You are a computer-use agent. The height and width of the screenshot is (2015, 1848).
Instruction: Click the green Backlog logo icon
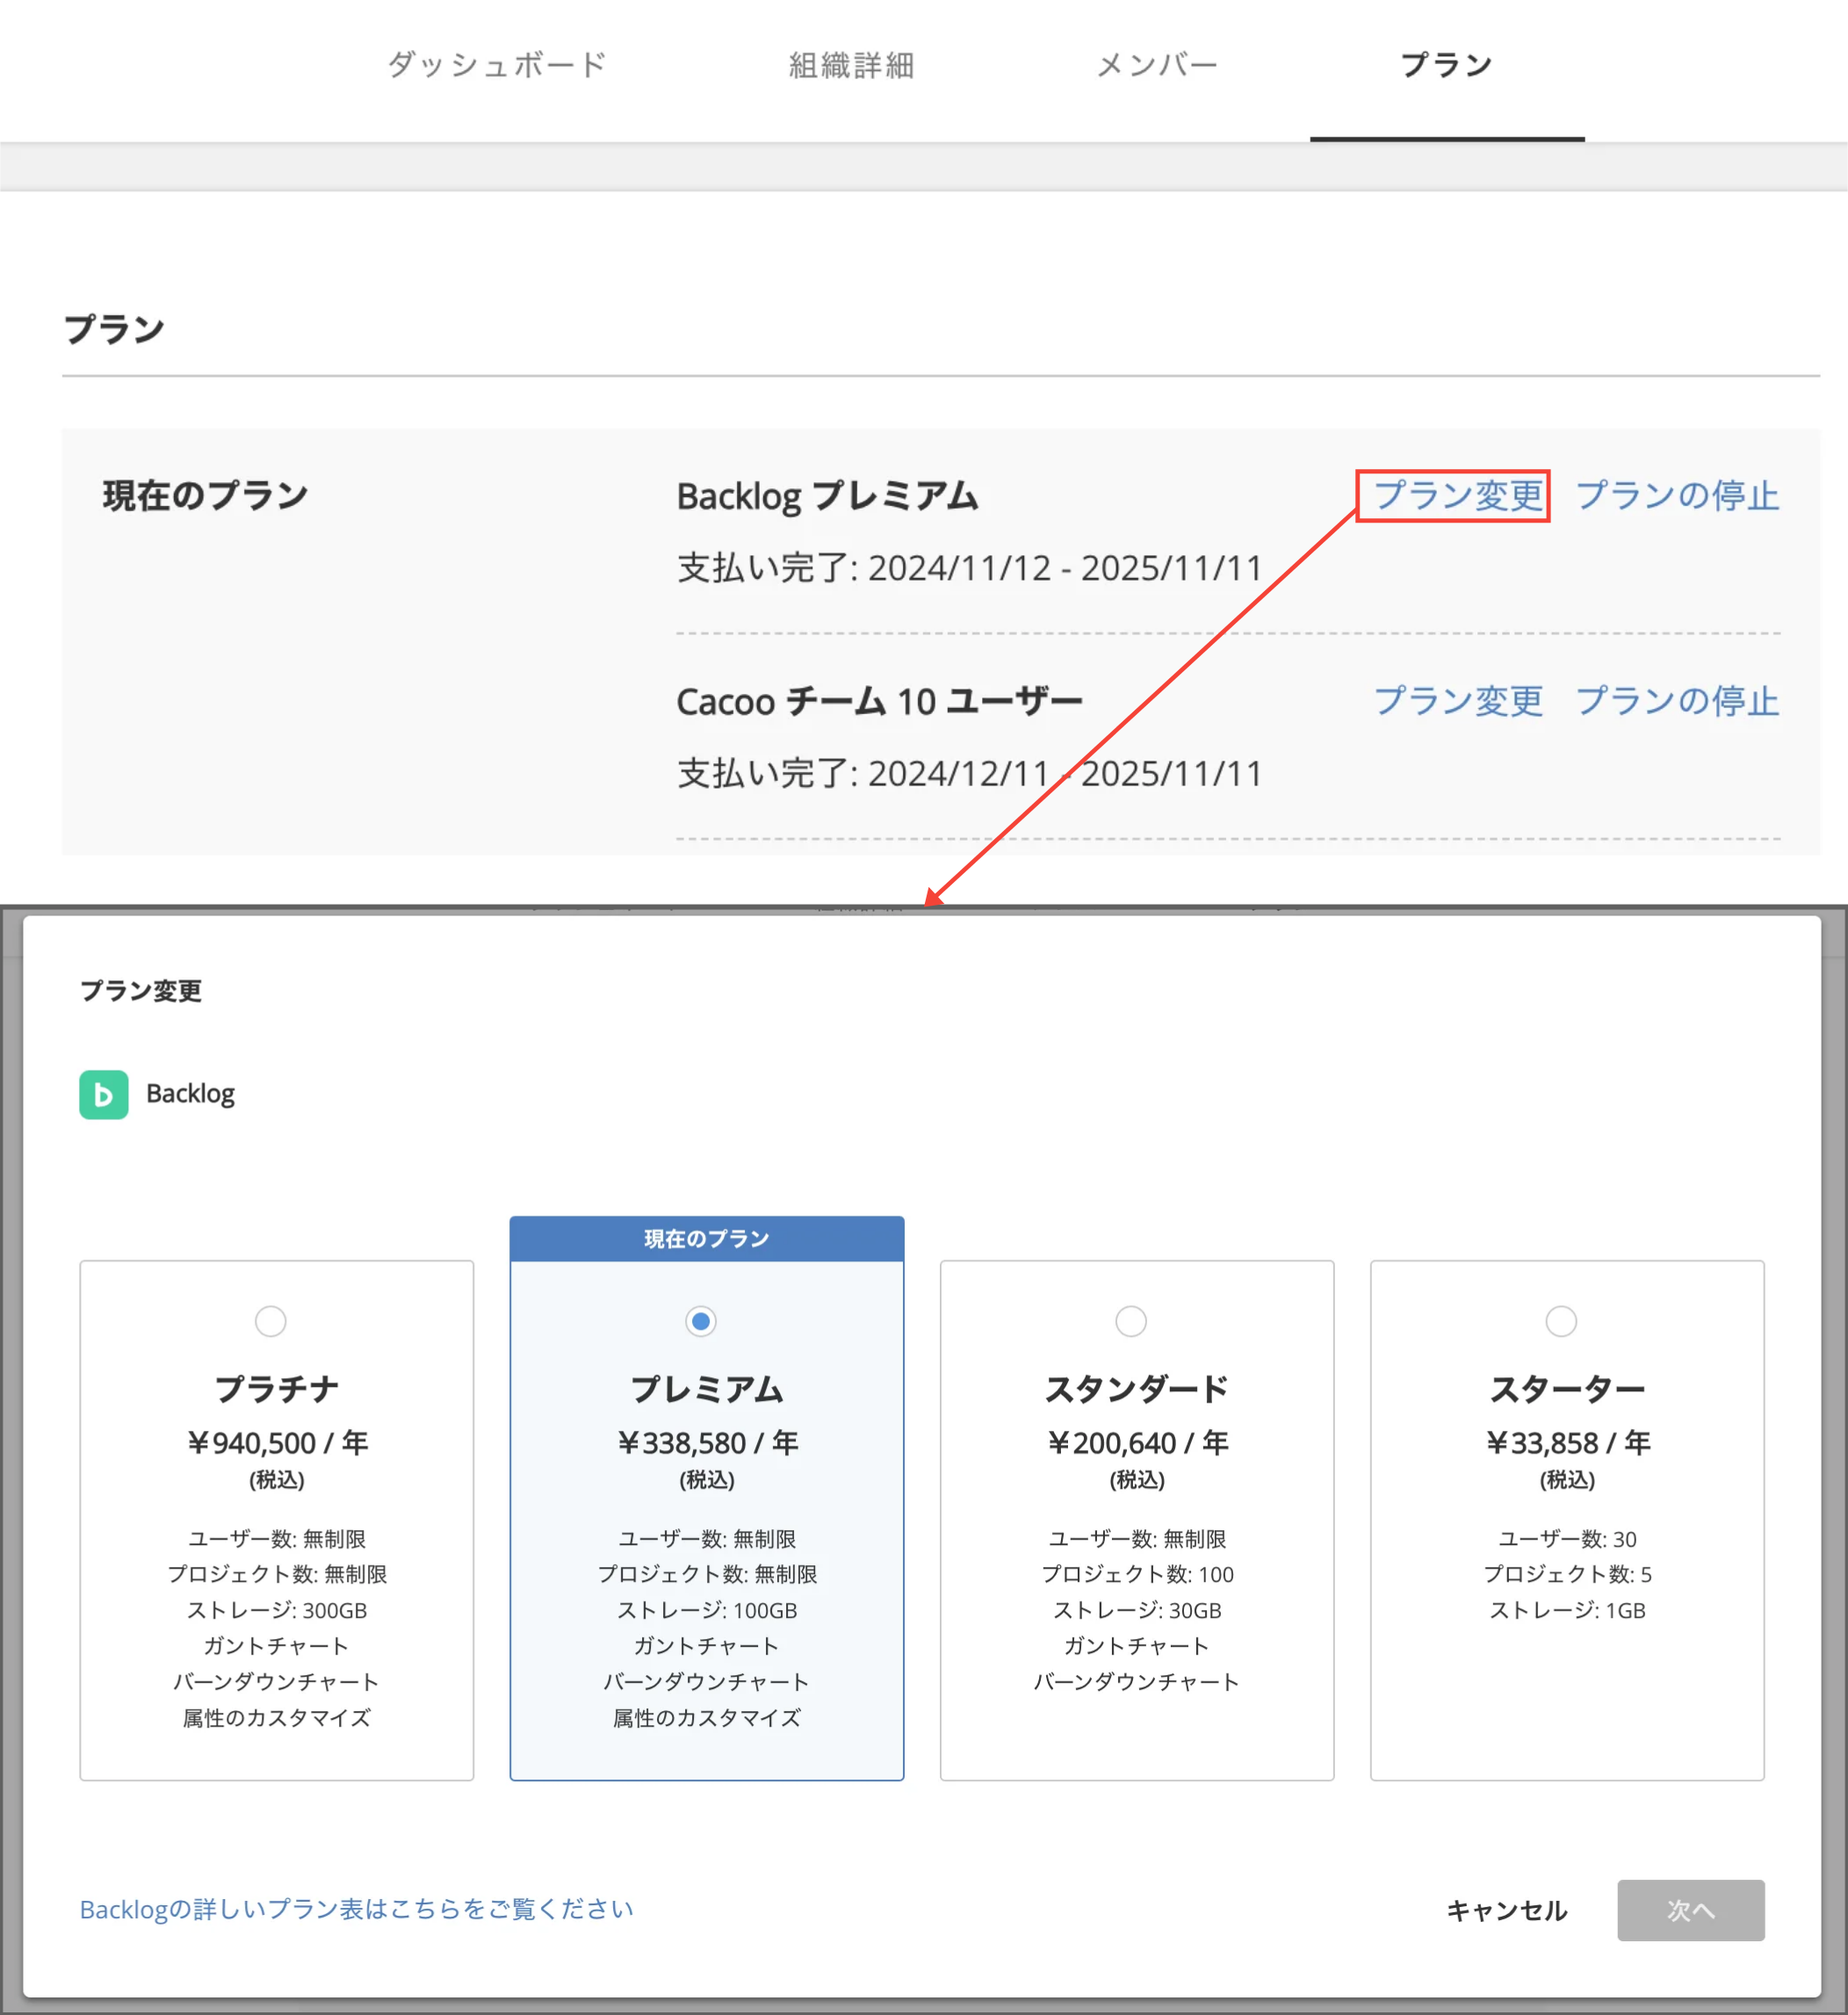[104, 1094]
